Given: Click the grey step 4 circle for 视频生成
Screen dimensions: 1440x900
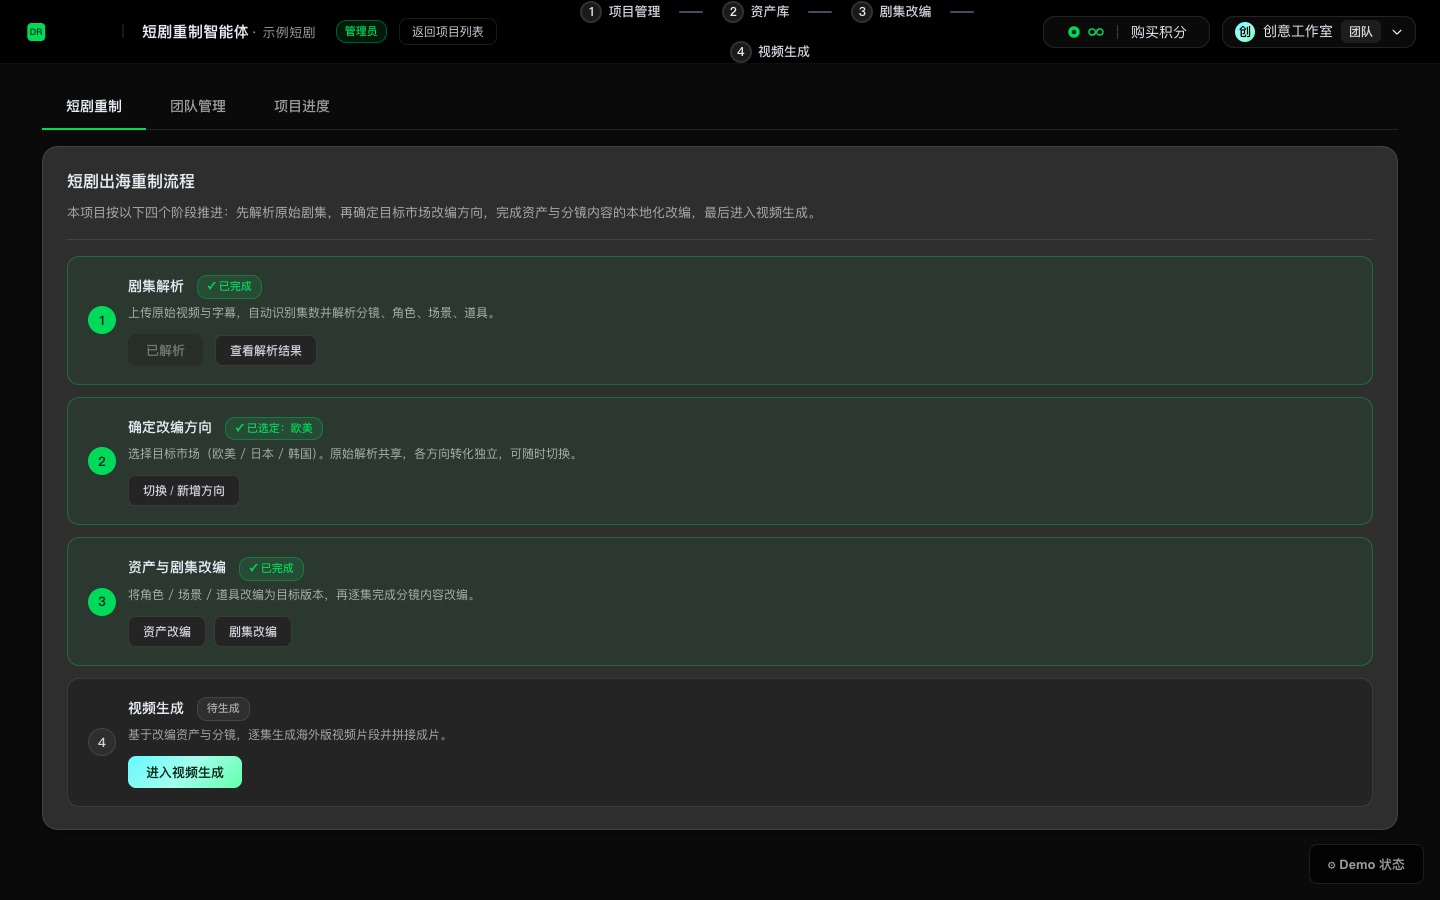Looking at the screenshot, I should click(102, 743).
